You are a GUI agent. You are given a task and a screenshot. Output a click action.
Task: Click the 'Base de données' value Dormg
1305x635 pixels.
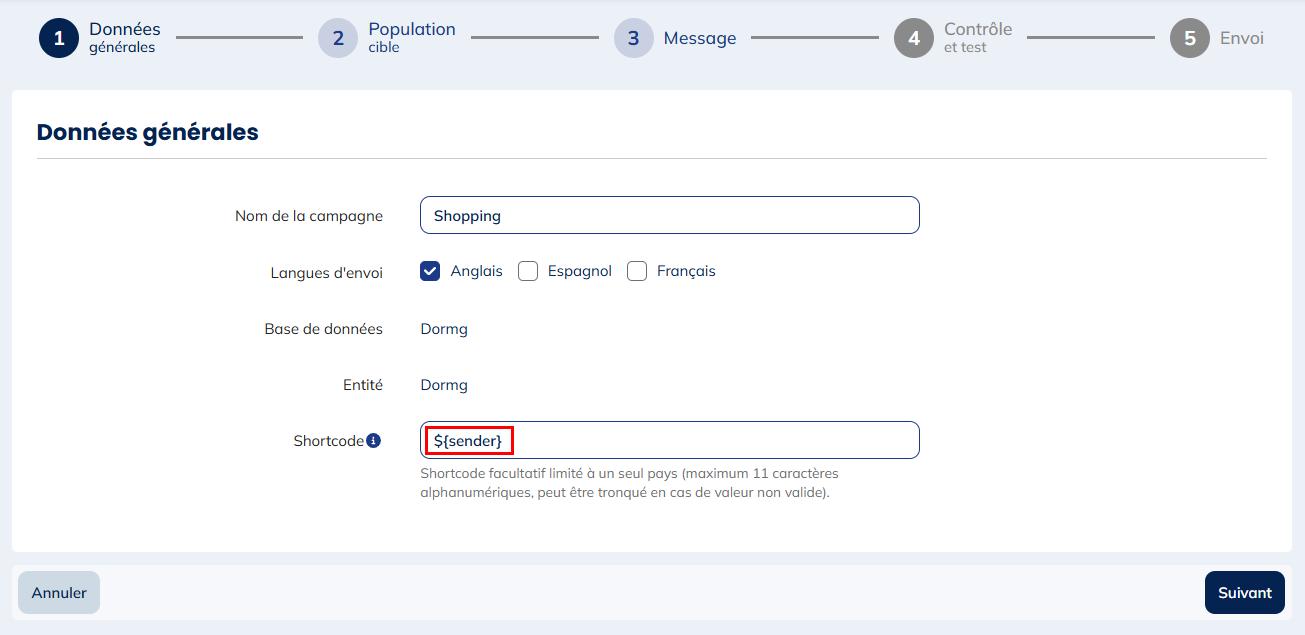click(444, 329)
